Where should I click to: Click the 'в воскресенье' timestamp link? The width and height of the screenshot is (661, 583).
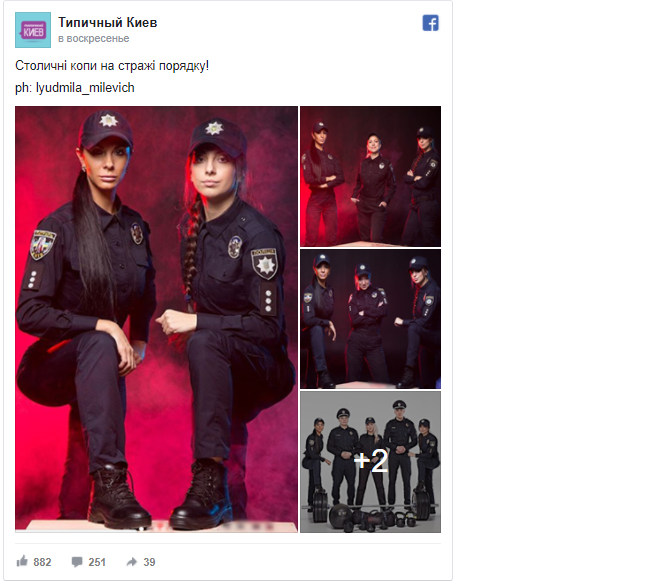94,38
